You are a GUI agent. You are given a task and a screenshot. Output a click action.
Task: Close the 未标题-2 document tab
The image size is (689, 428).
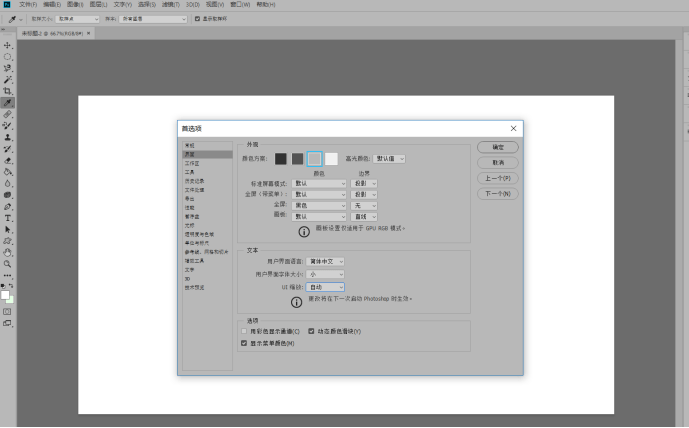pyautogui.click(x=88, y=33)
